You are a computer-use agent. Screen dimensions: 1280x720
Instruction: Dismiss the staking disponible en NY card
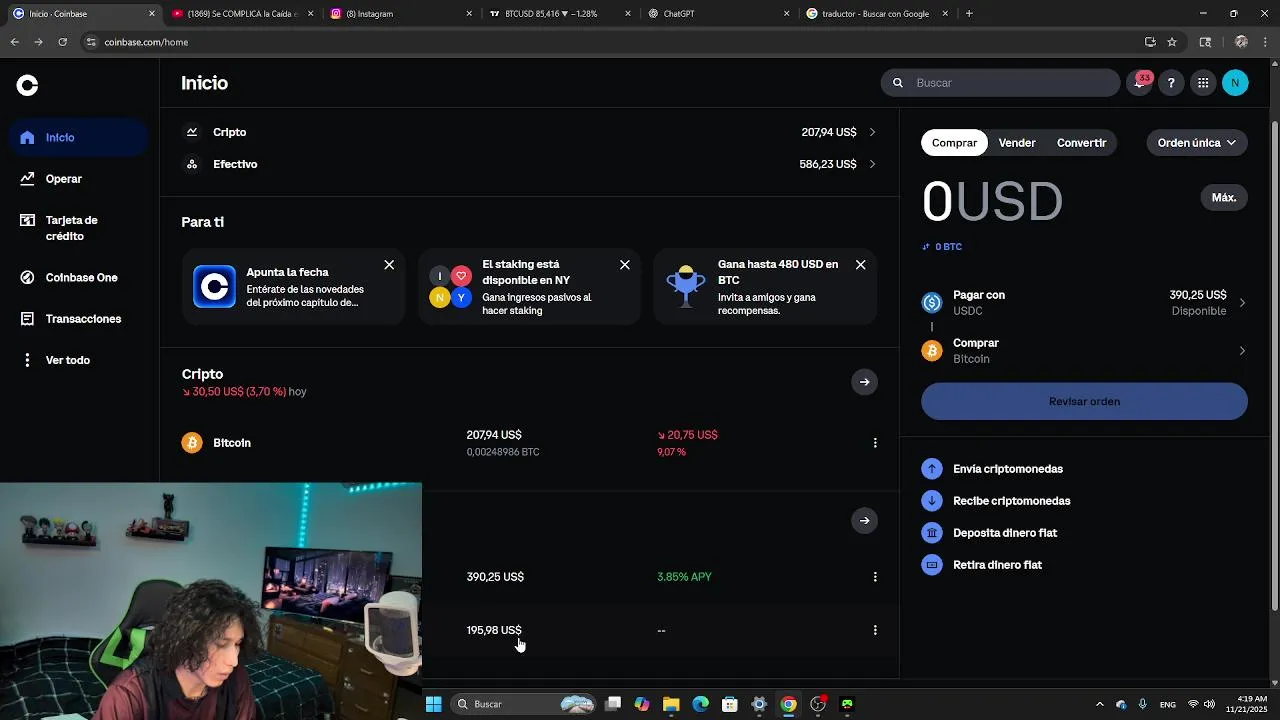coord(625,265)
